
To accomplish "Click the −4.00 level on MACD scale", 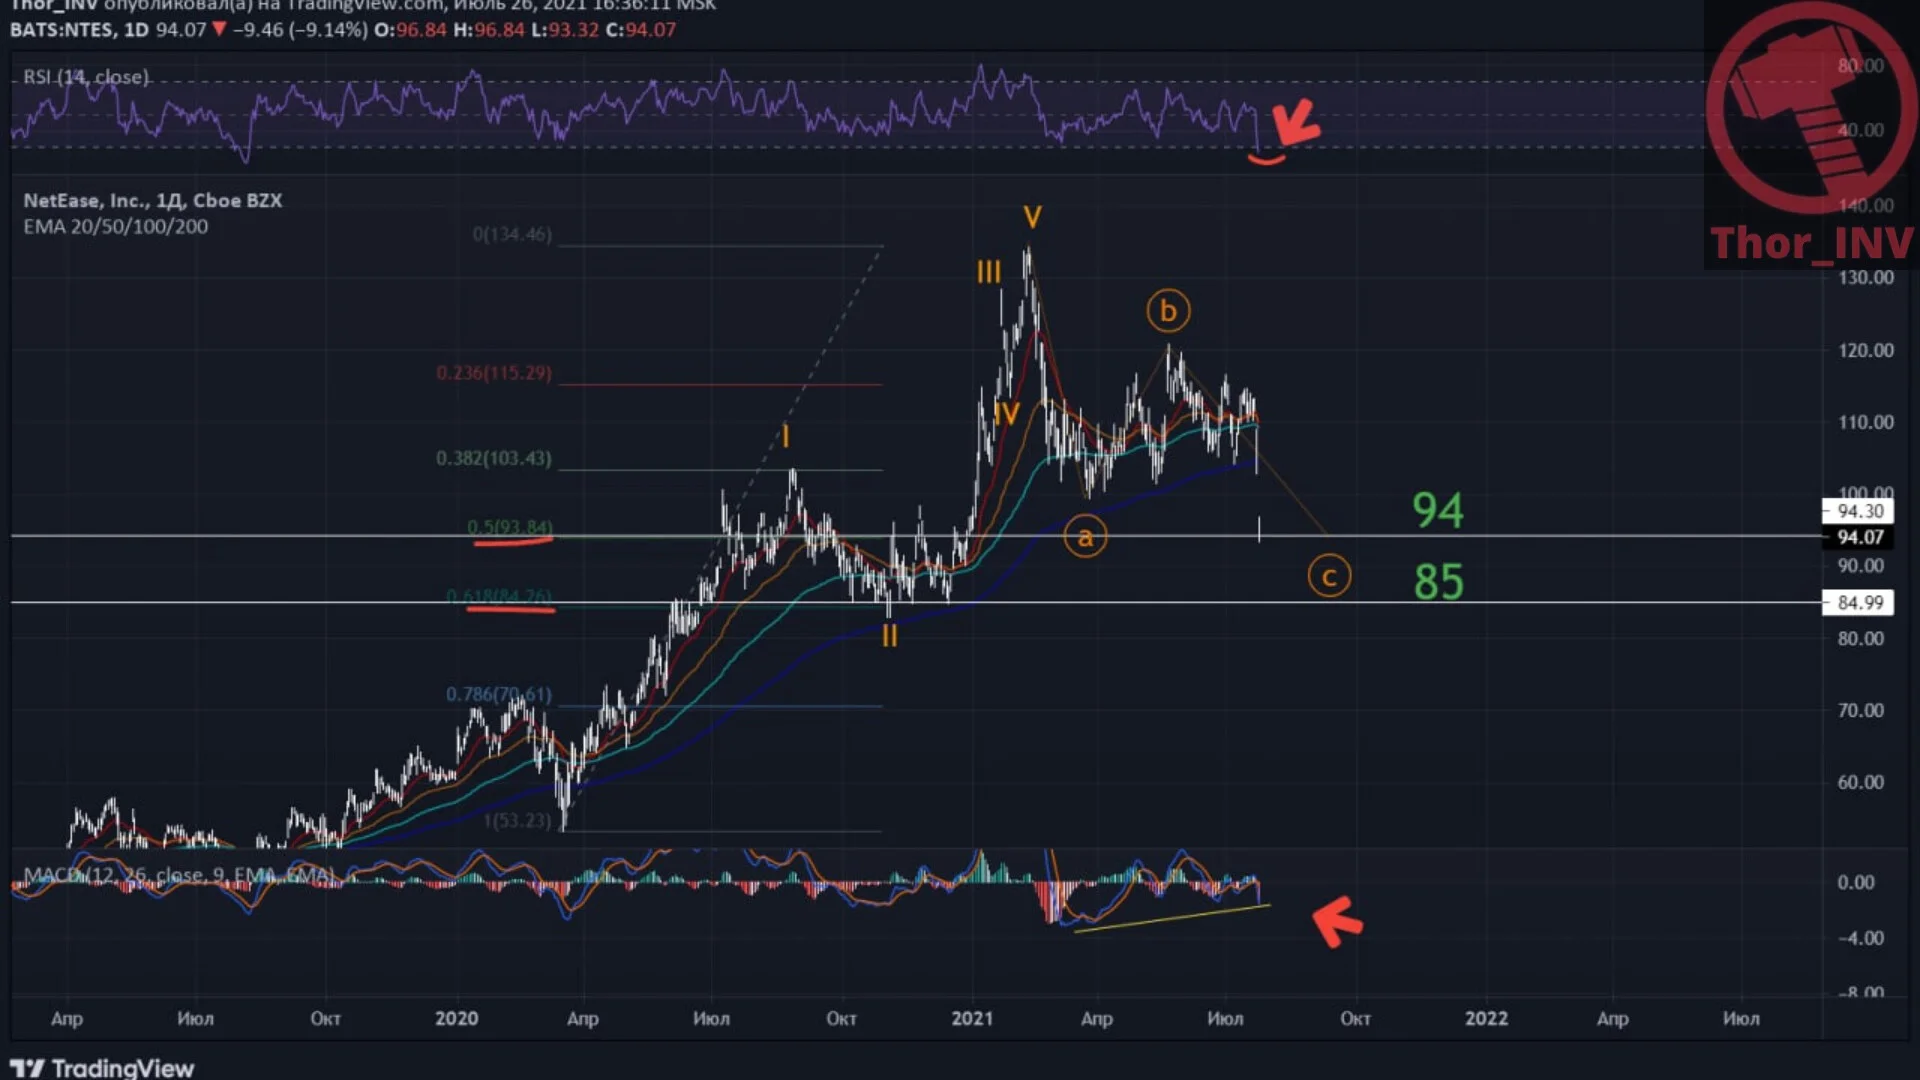I will 1860,938.
